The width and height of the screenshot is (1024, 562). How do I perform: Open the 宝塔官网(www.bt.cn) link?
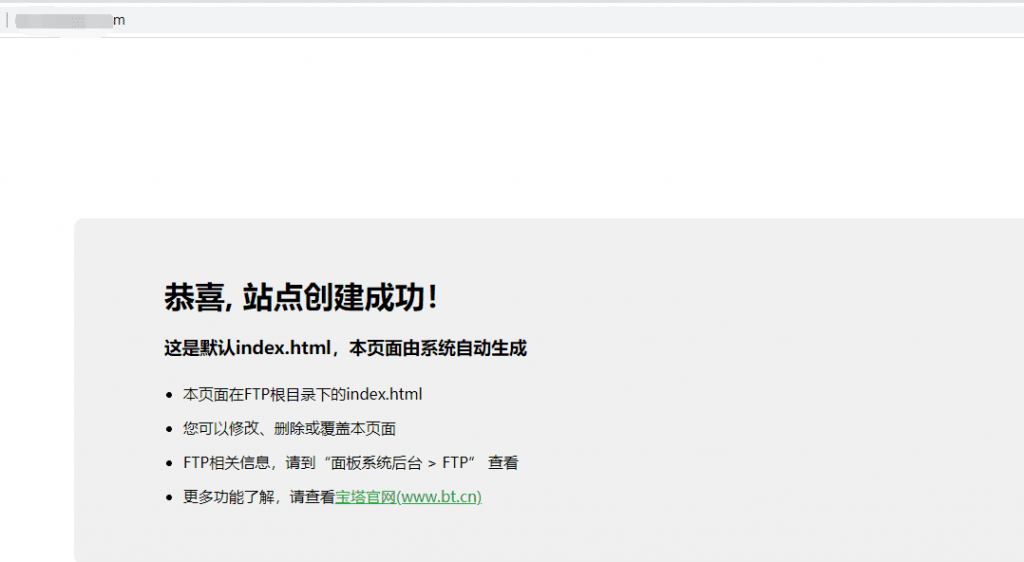point(408,497)
